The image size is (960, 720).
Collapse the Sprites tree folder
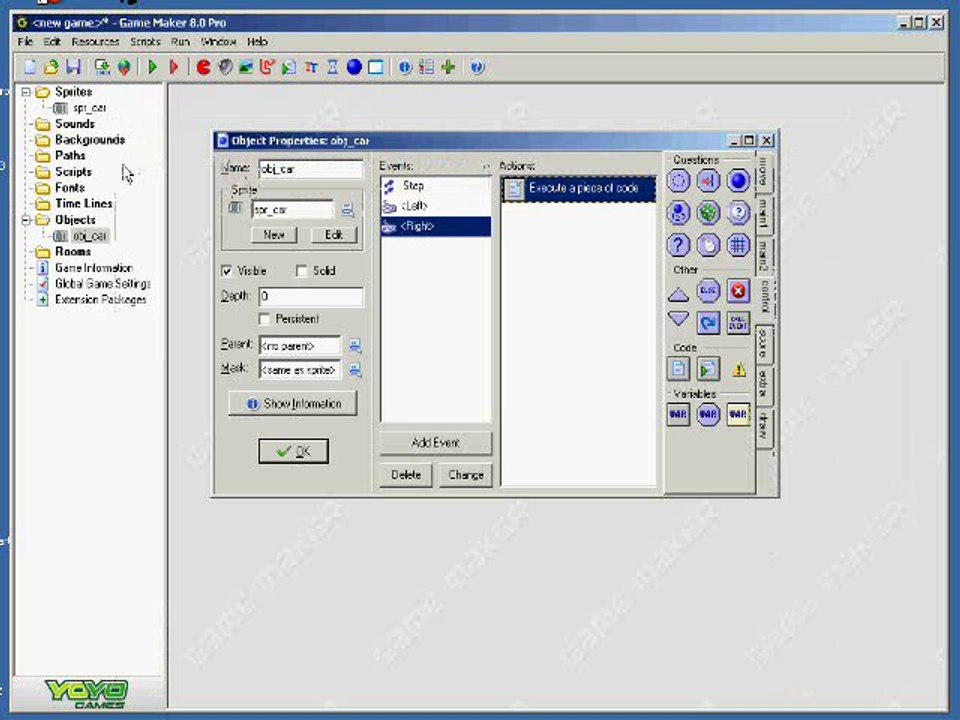click(26, 92)
